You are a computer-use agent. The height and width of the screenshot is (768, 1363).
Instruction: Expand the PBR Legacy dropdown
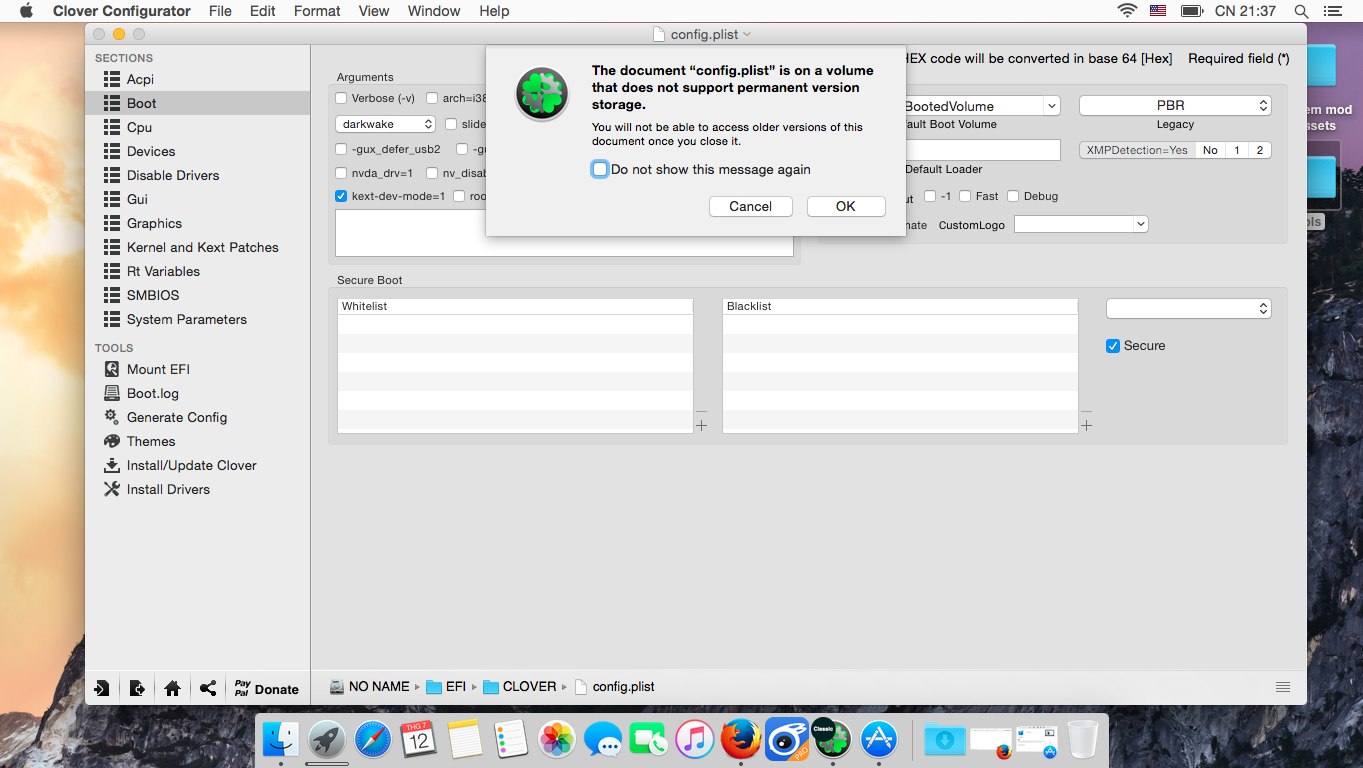pos(1174,105)
